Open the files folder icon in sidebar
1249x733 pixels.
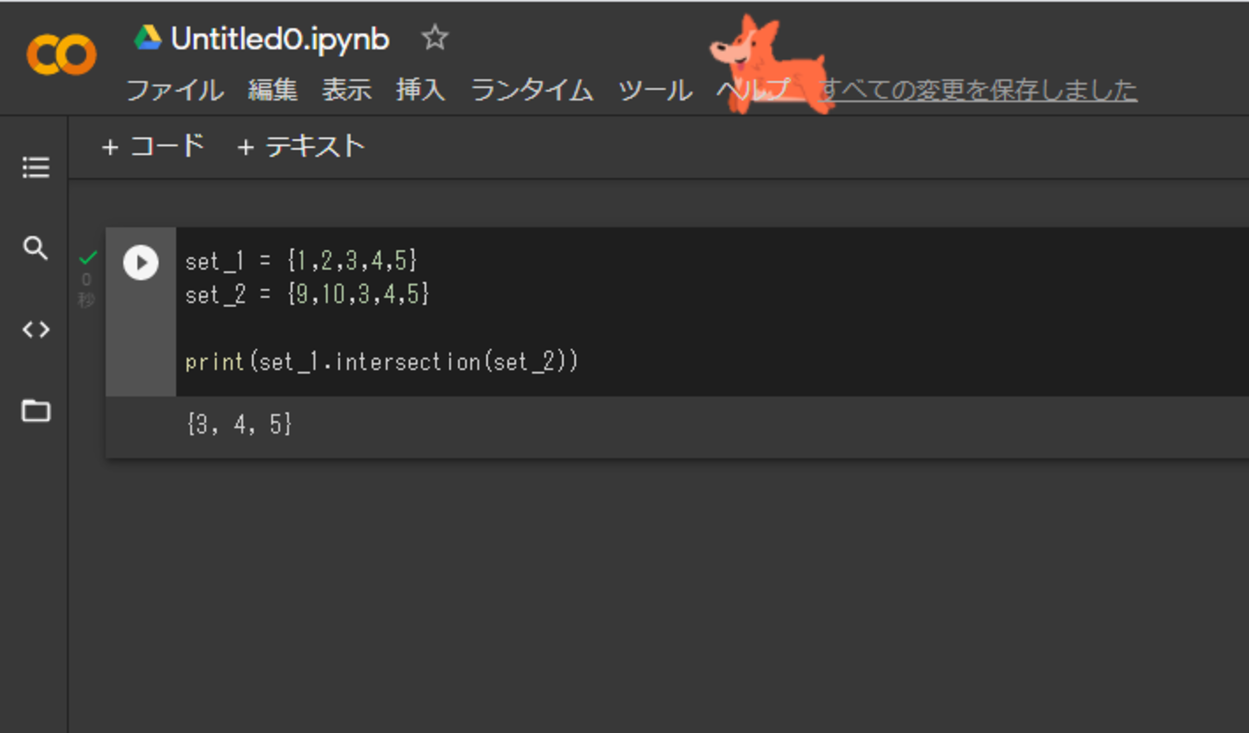pos(36,410)
